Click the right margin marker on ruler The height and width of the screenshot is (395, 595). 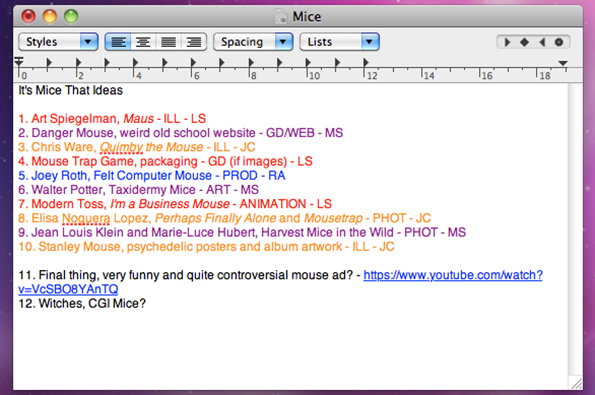(x=563, y=63)
